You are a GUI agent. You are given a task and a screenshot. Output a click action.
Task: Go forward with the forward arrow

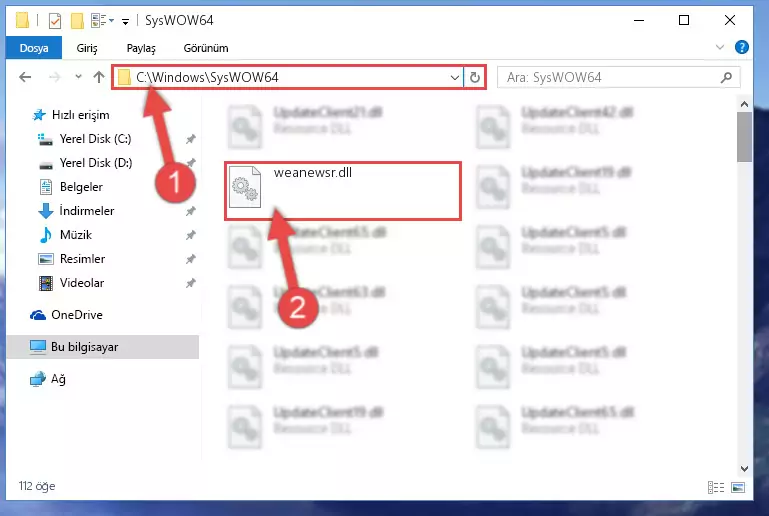(54, 77)
